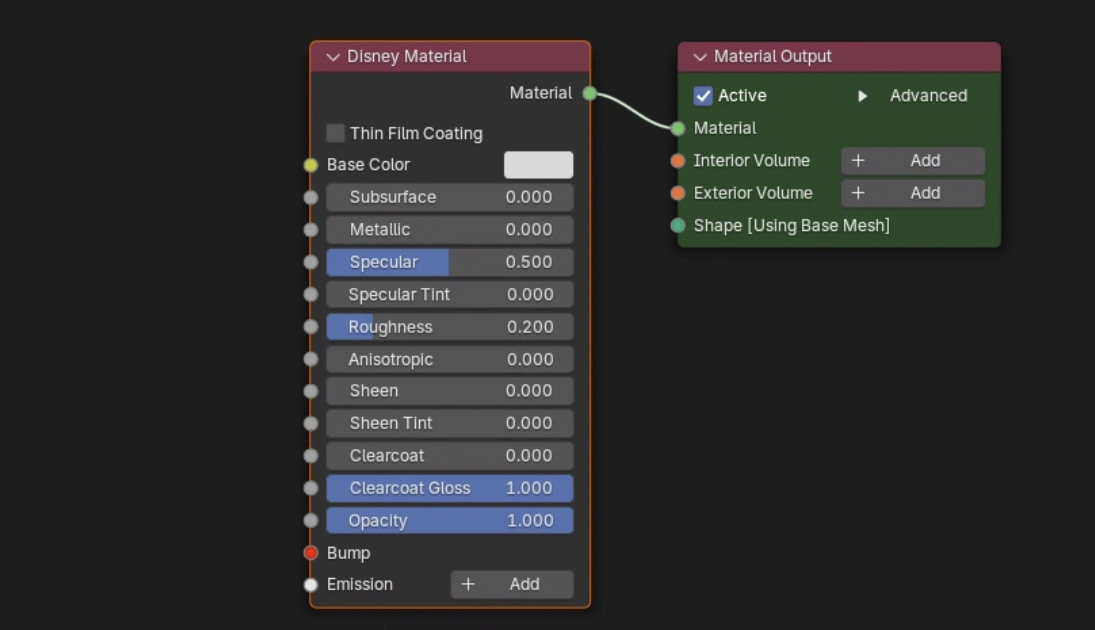
Task: Add an Exterior Volume
Action: (912, 193)
